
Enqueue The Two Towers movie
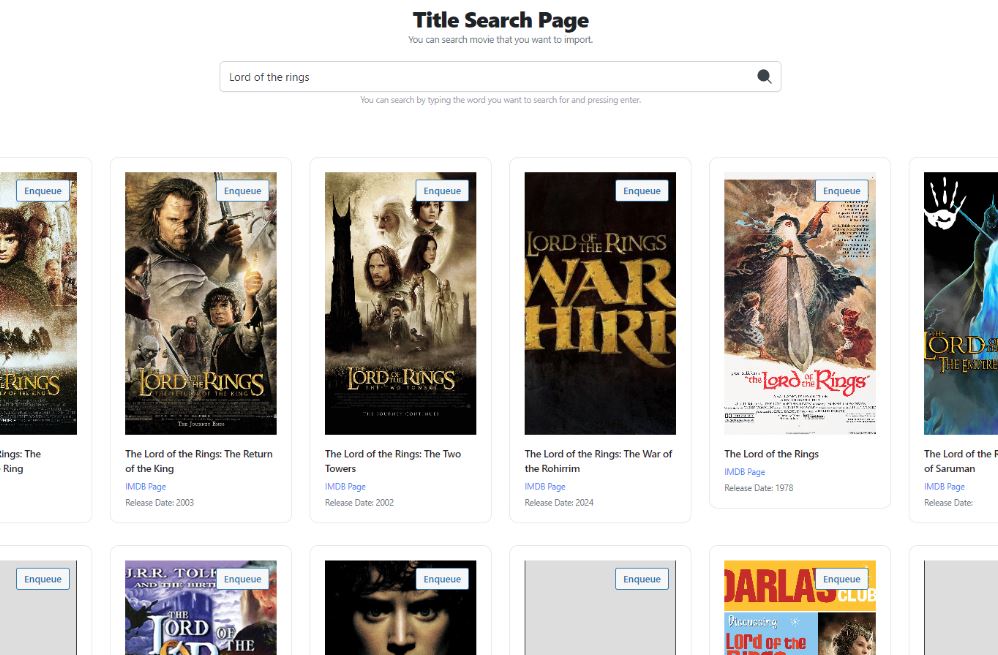(442, 191)
